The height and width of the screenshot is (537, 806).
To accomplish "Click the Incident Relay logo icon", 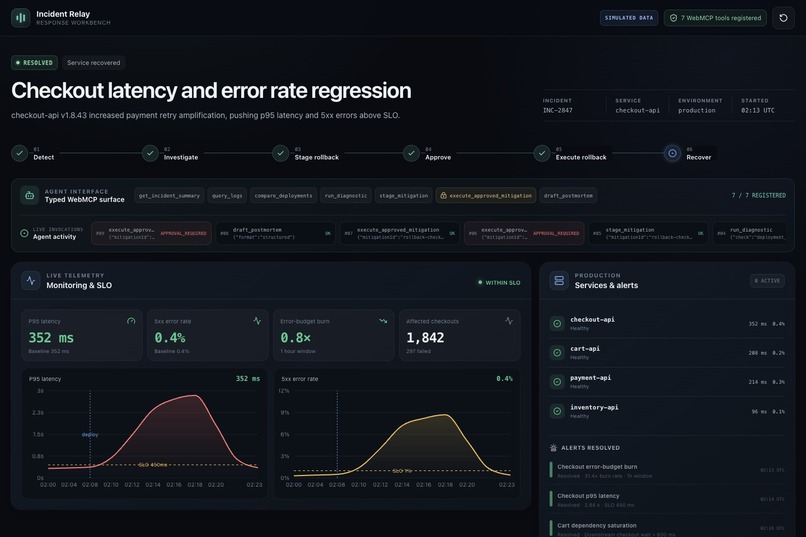I will coord(21,17).
